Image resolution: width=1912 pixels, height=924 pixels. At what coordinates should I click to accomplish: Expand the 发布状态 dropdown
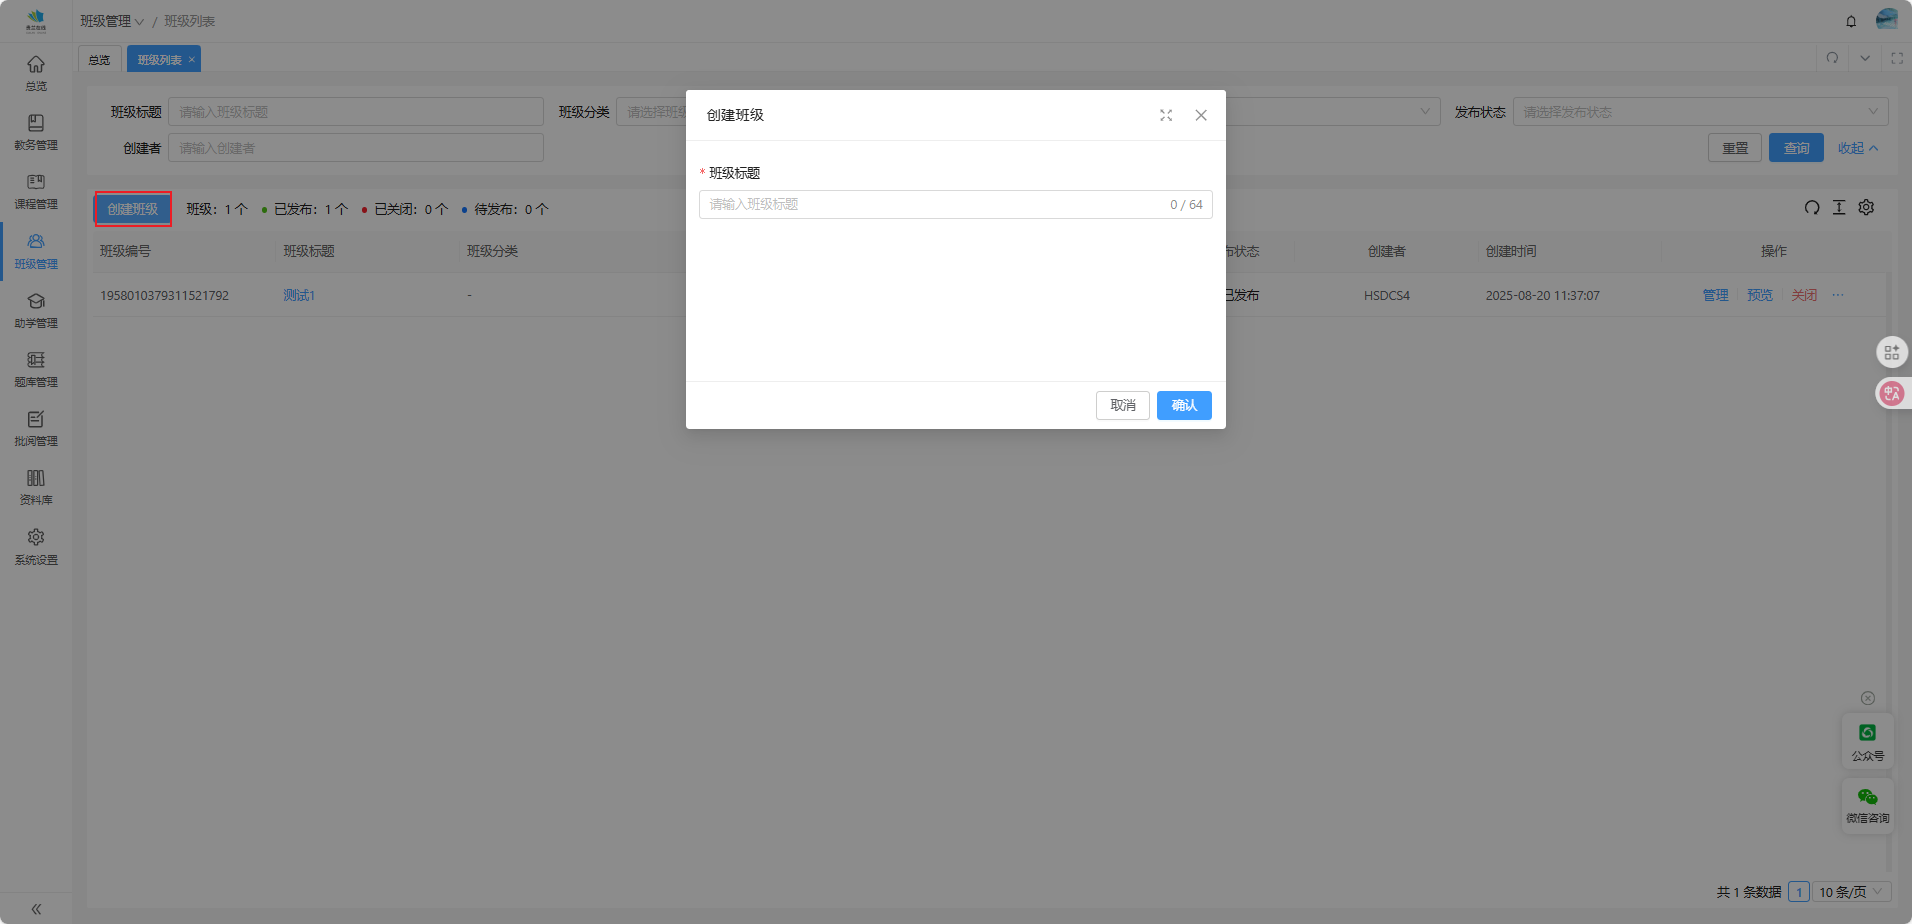[1700, 112]
